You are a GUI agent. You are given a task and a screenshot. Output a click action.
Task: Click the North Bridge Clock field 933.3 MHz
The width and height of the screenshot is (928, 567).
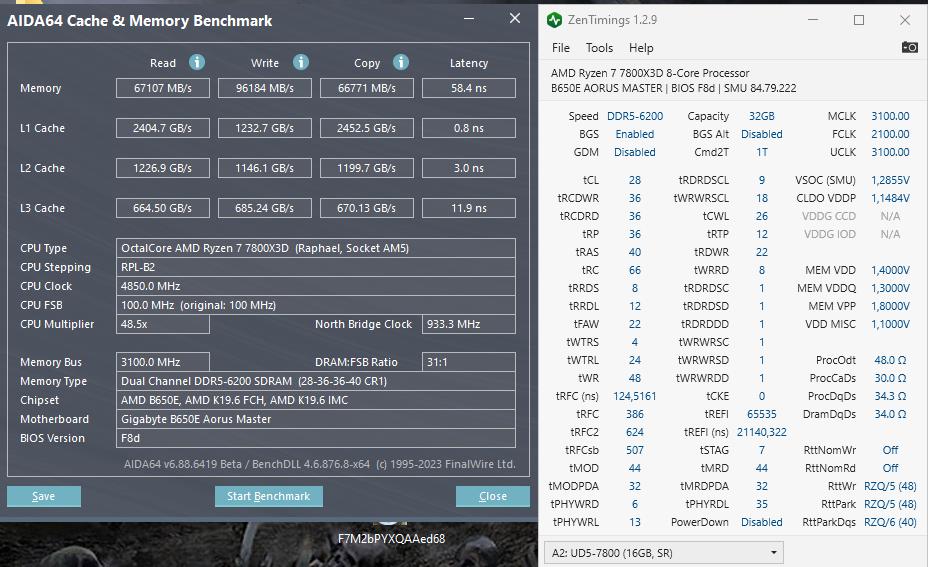click(x=469, y=324)
